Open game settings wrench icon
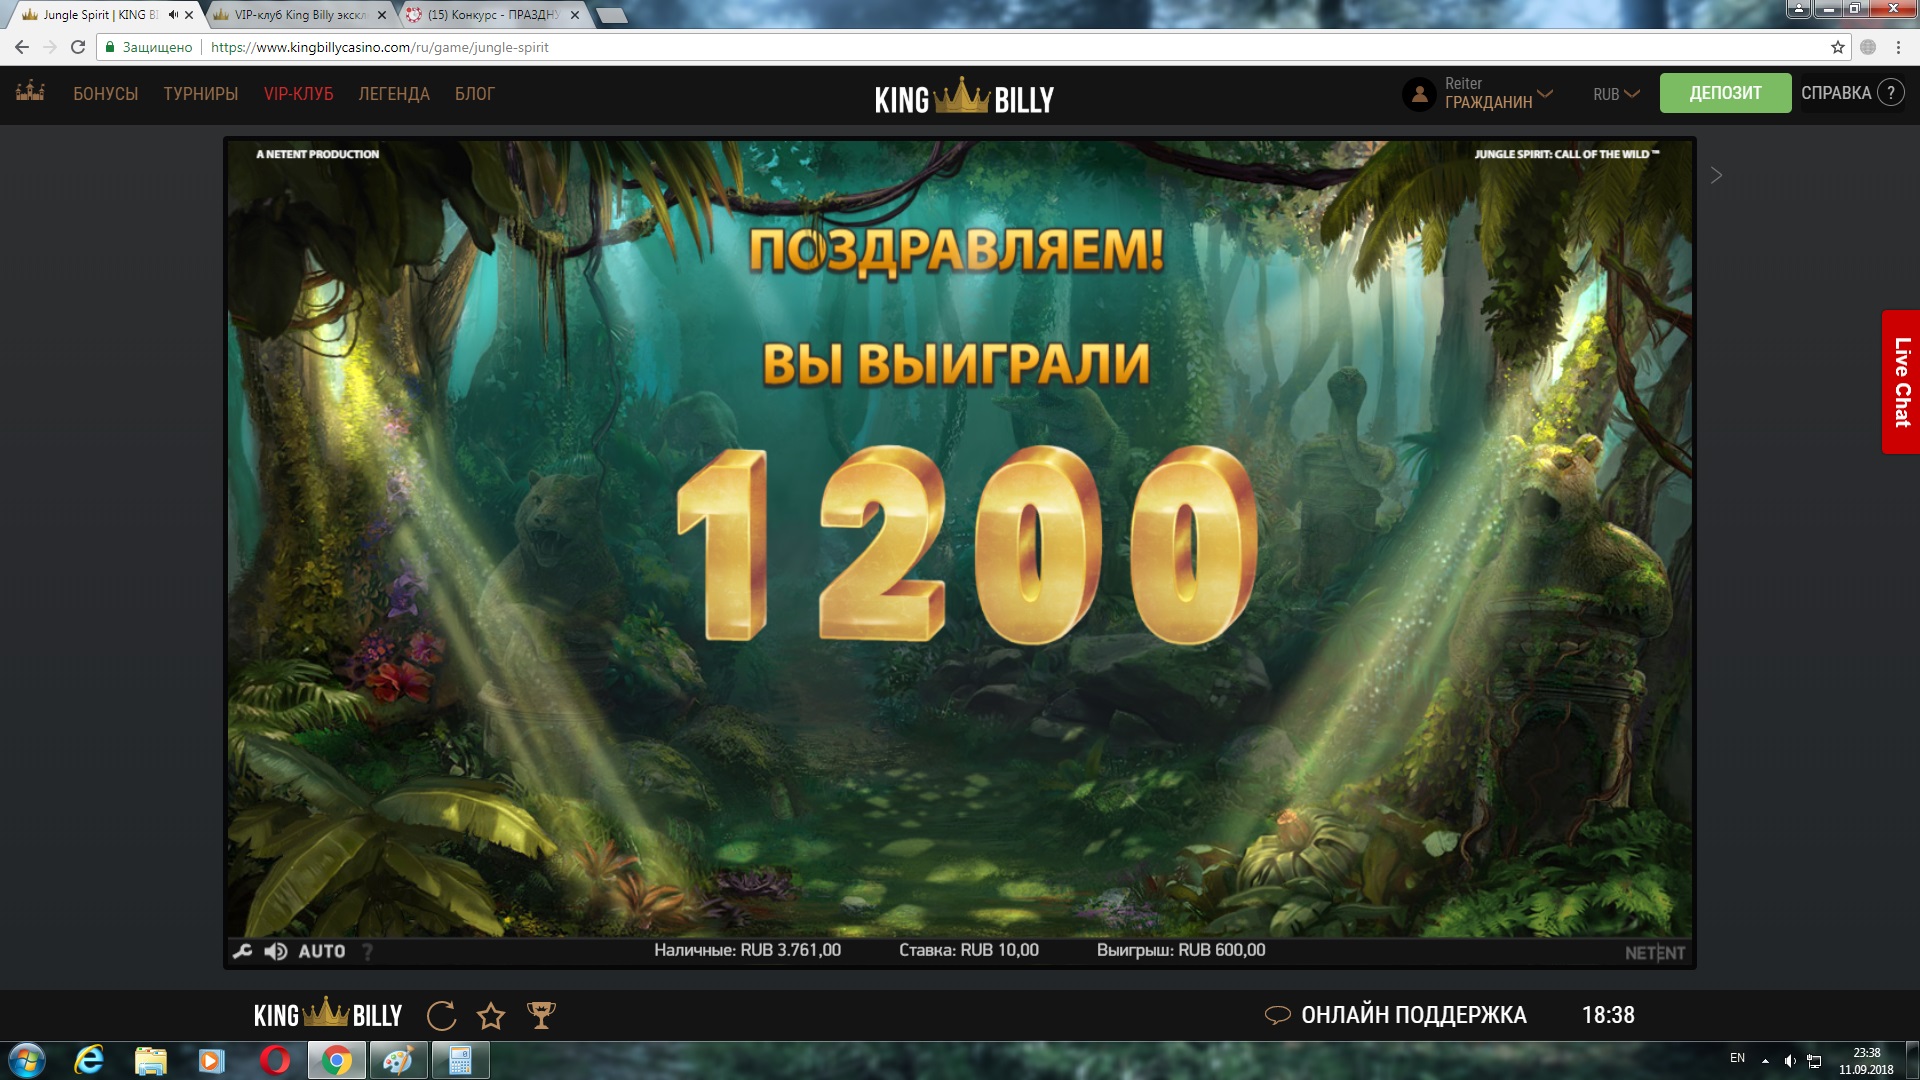 click(242, 951)
